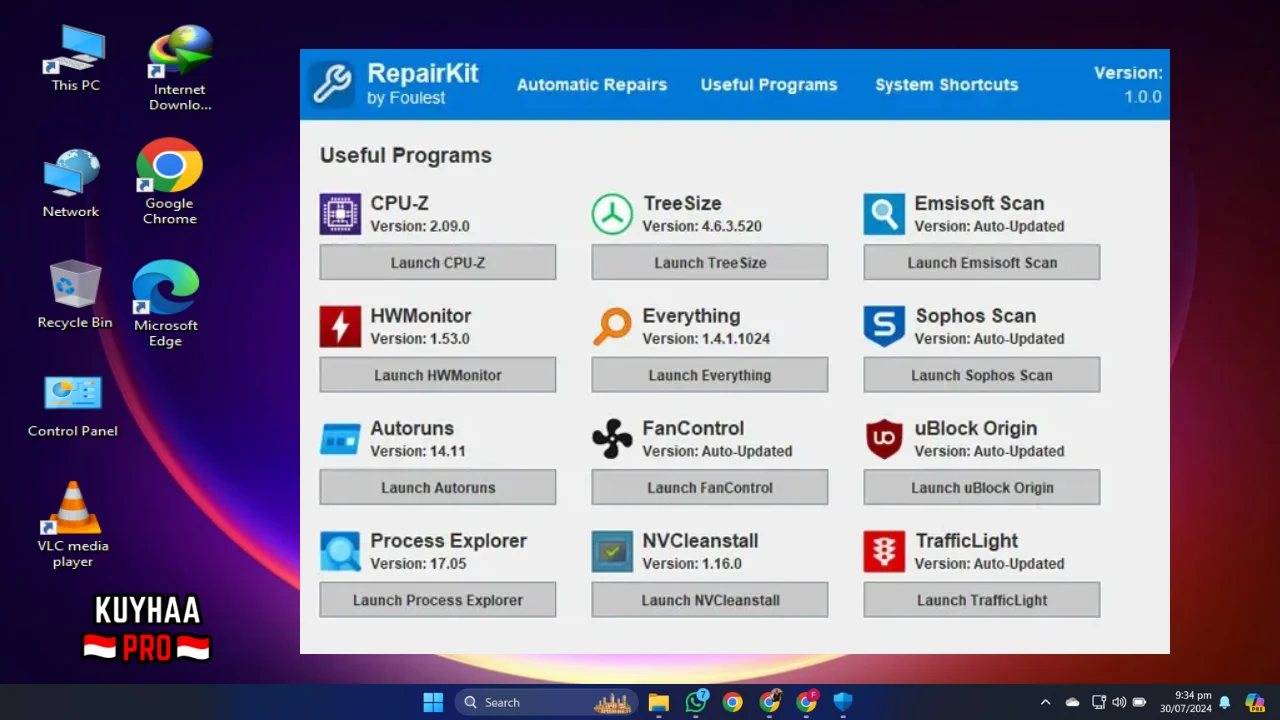Click the NVCleanstall monitor icon
Screen dimensions: 1280x720
[x=612, y=552]
